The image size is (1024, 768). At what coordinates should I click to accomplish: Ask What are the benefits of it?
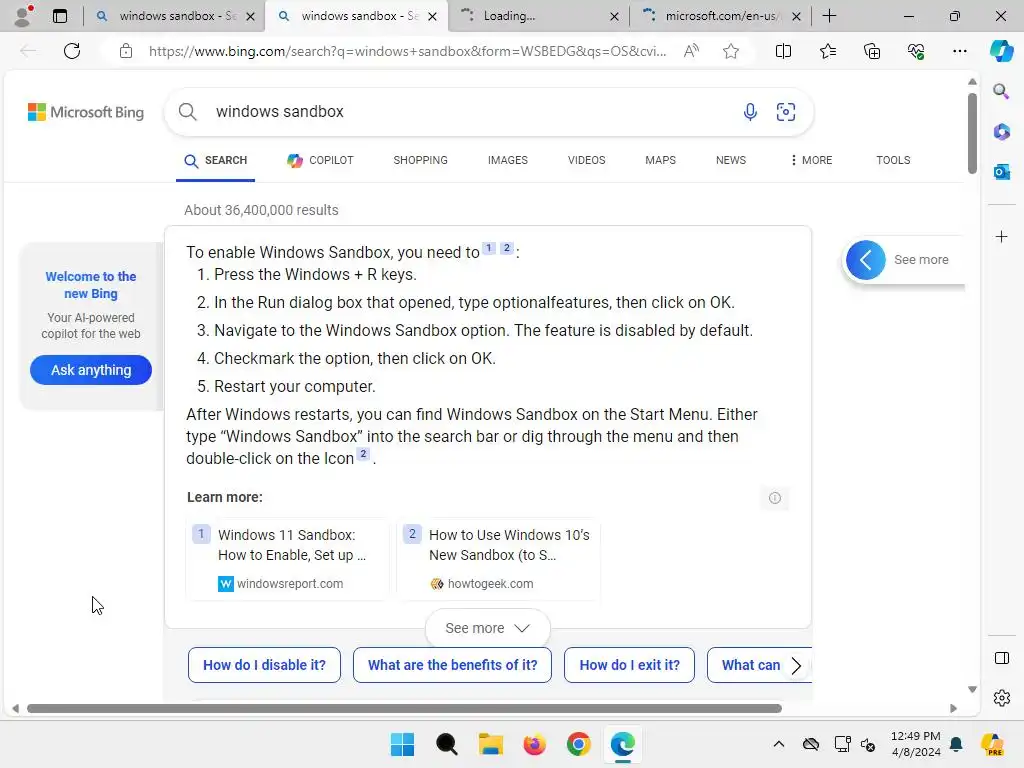(x=453, y=665)
